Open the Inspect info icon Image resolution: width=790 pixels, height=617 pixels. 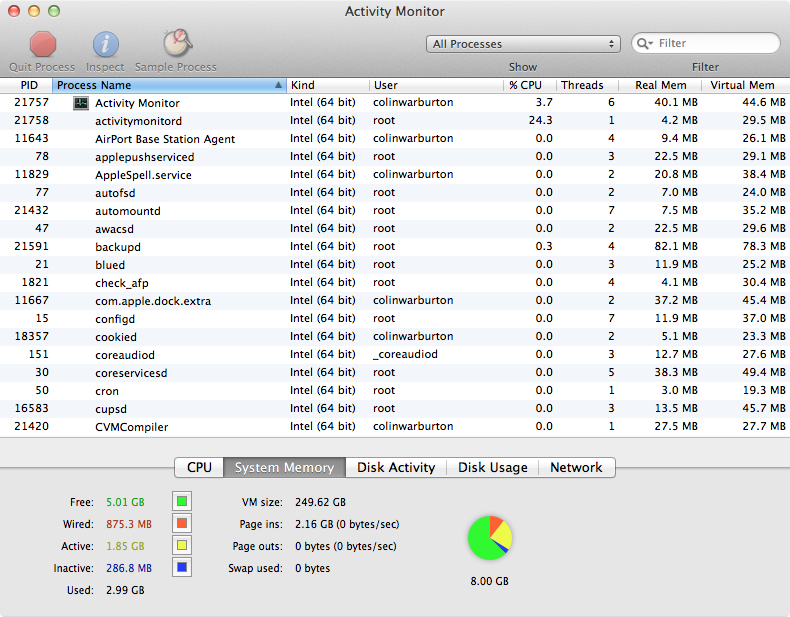tap(105, 44)
